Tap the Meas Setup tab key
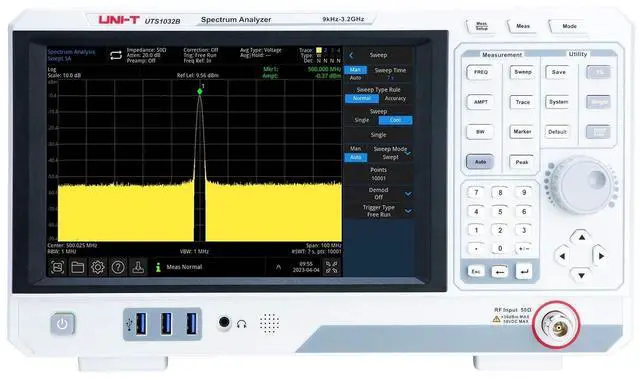Image resolution: width=640 pixels, height=379 pixels. 482,26
